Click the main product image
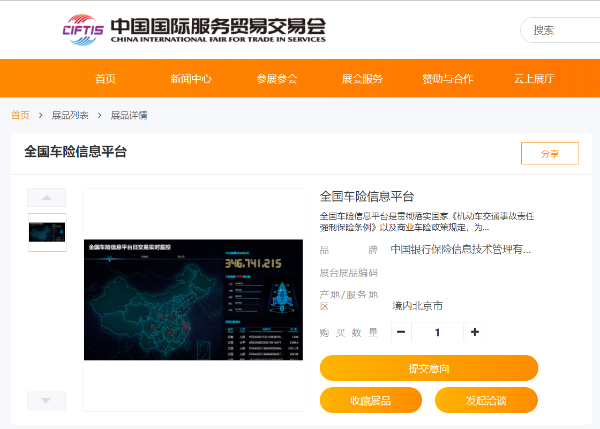600x429 pixels. click(194, 300)
